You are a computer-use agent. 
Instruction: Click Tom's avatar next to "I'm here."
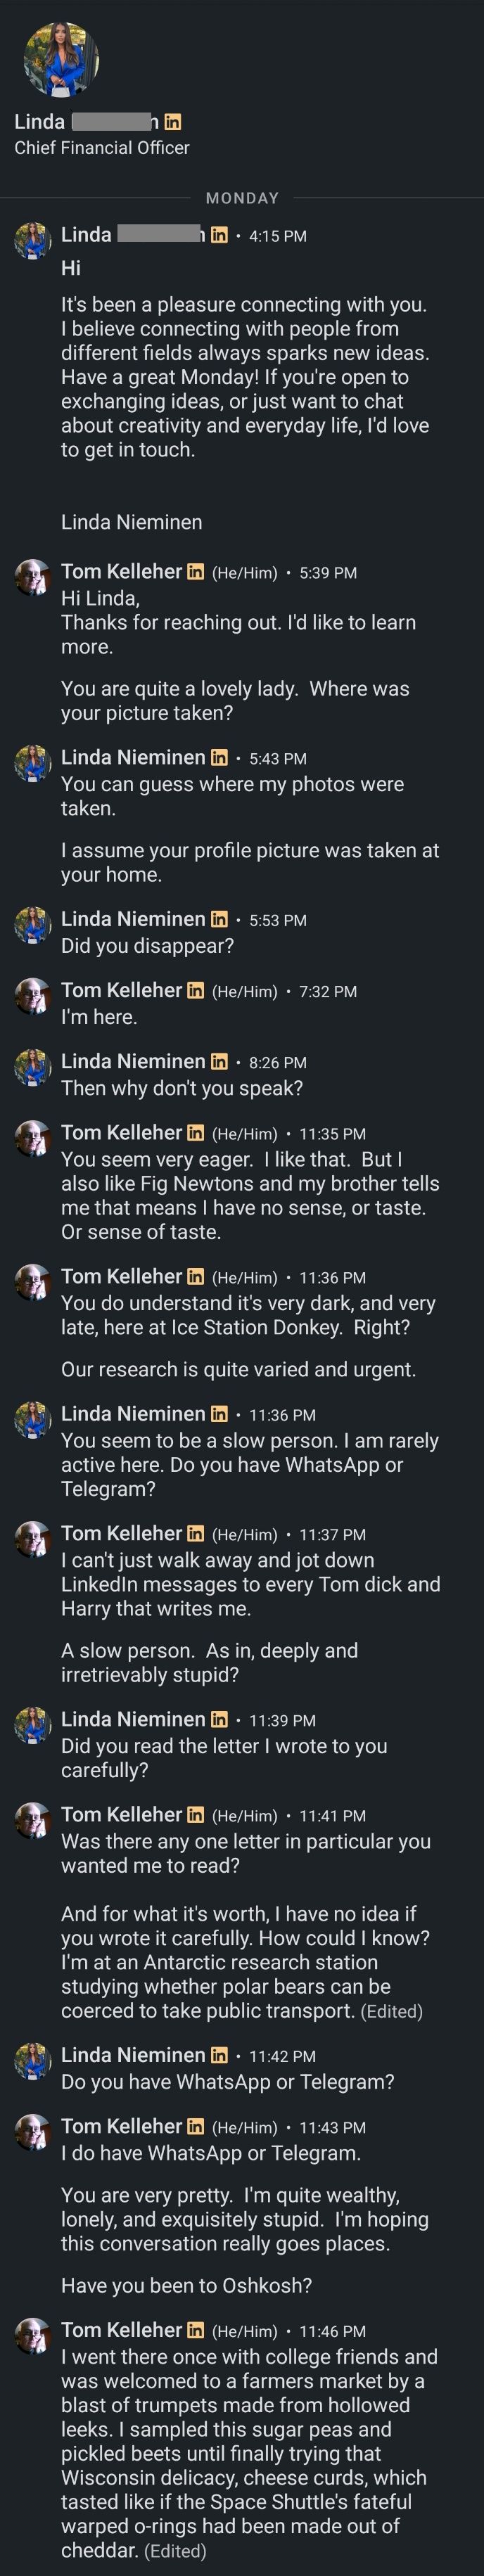point(33,996)
